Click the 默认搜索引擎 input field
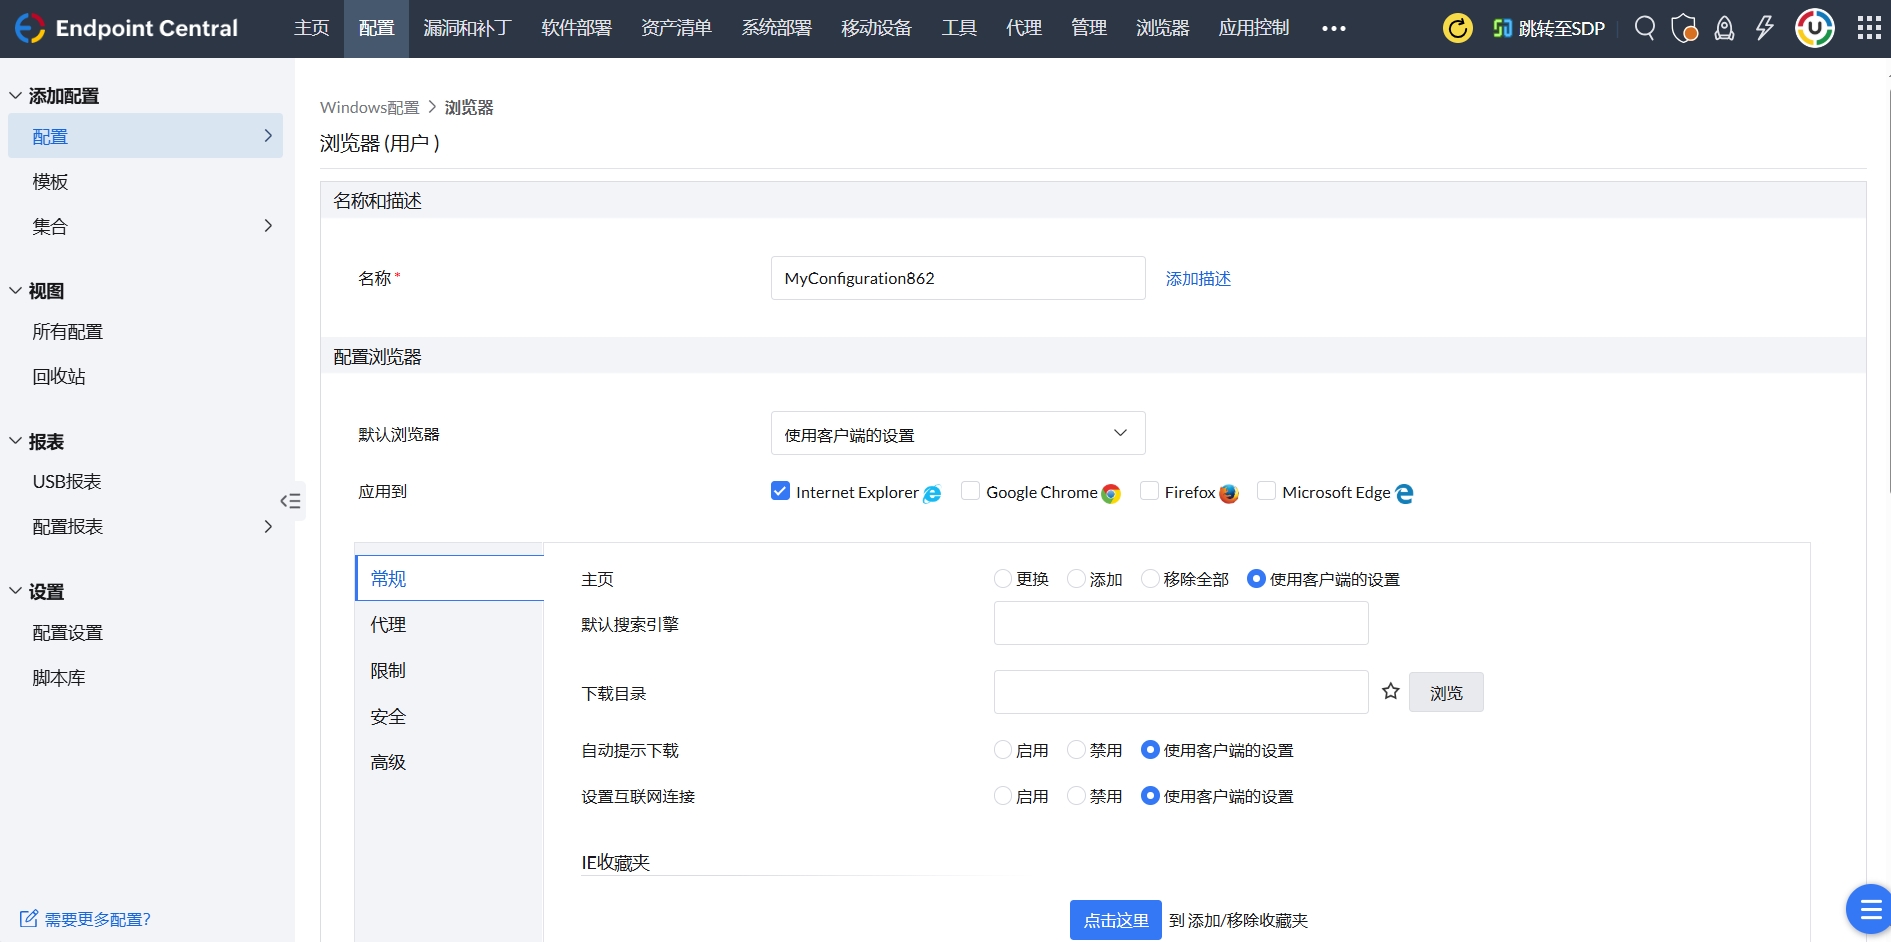Viewport: 1891px width, 942px height. pyautogui.click(x=1180, y=624)
